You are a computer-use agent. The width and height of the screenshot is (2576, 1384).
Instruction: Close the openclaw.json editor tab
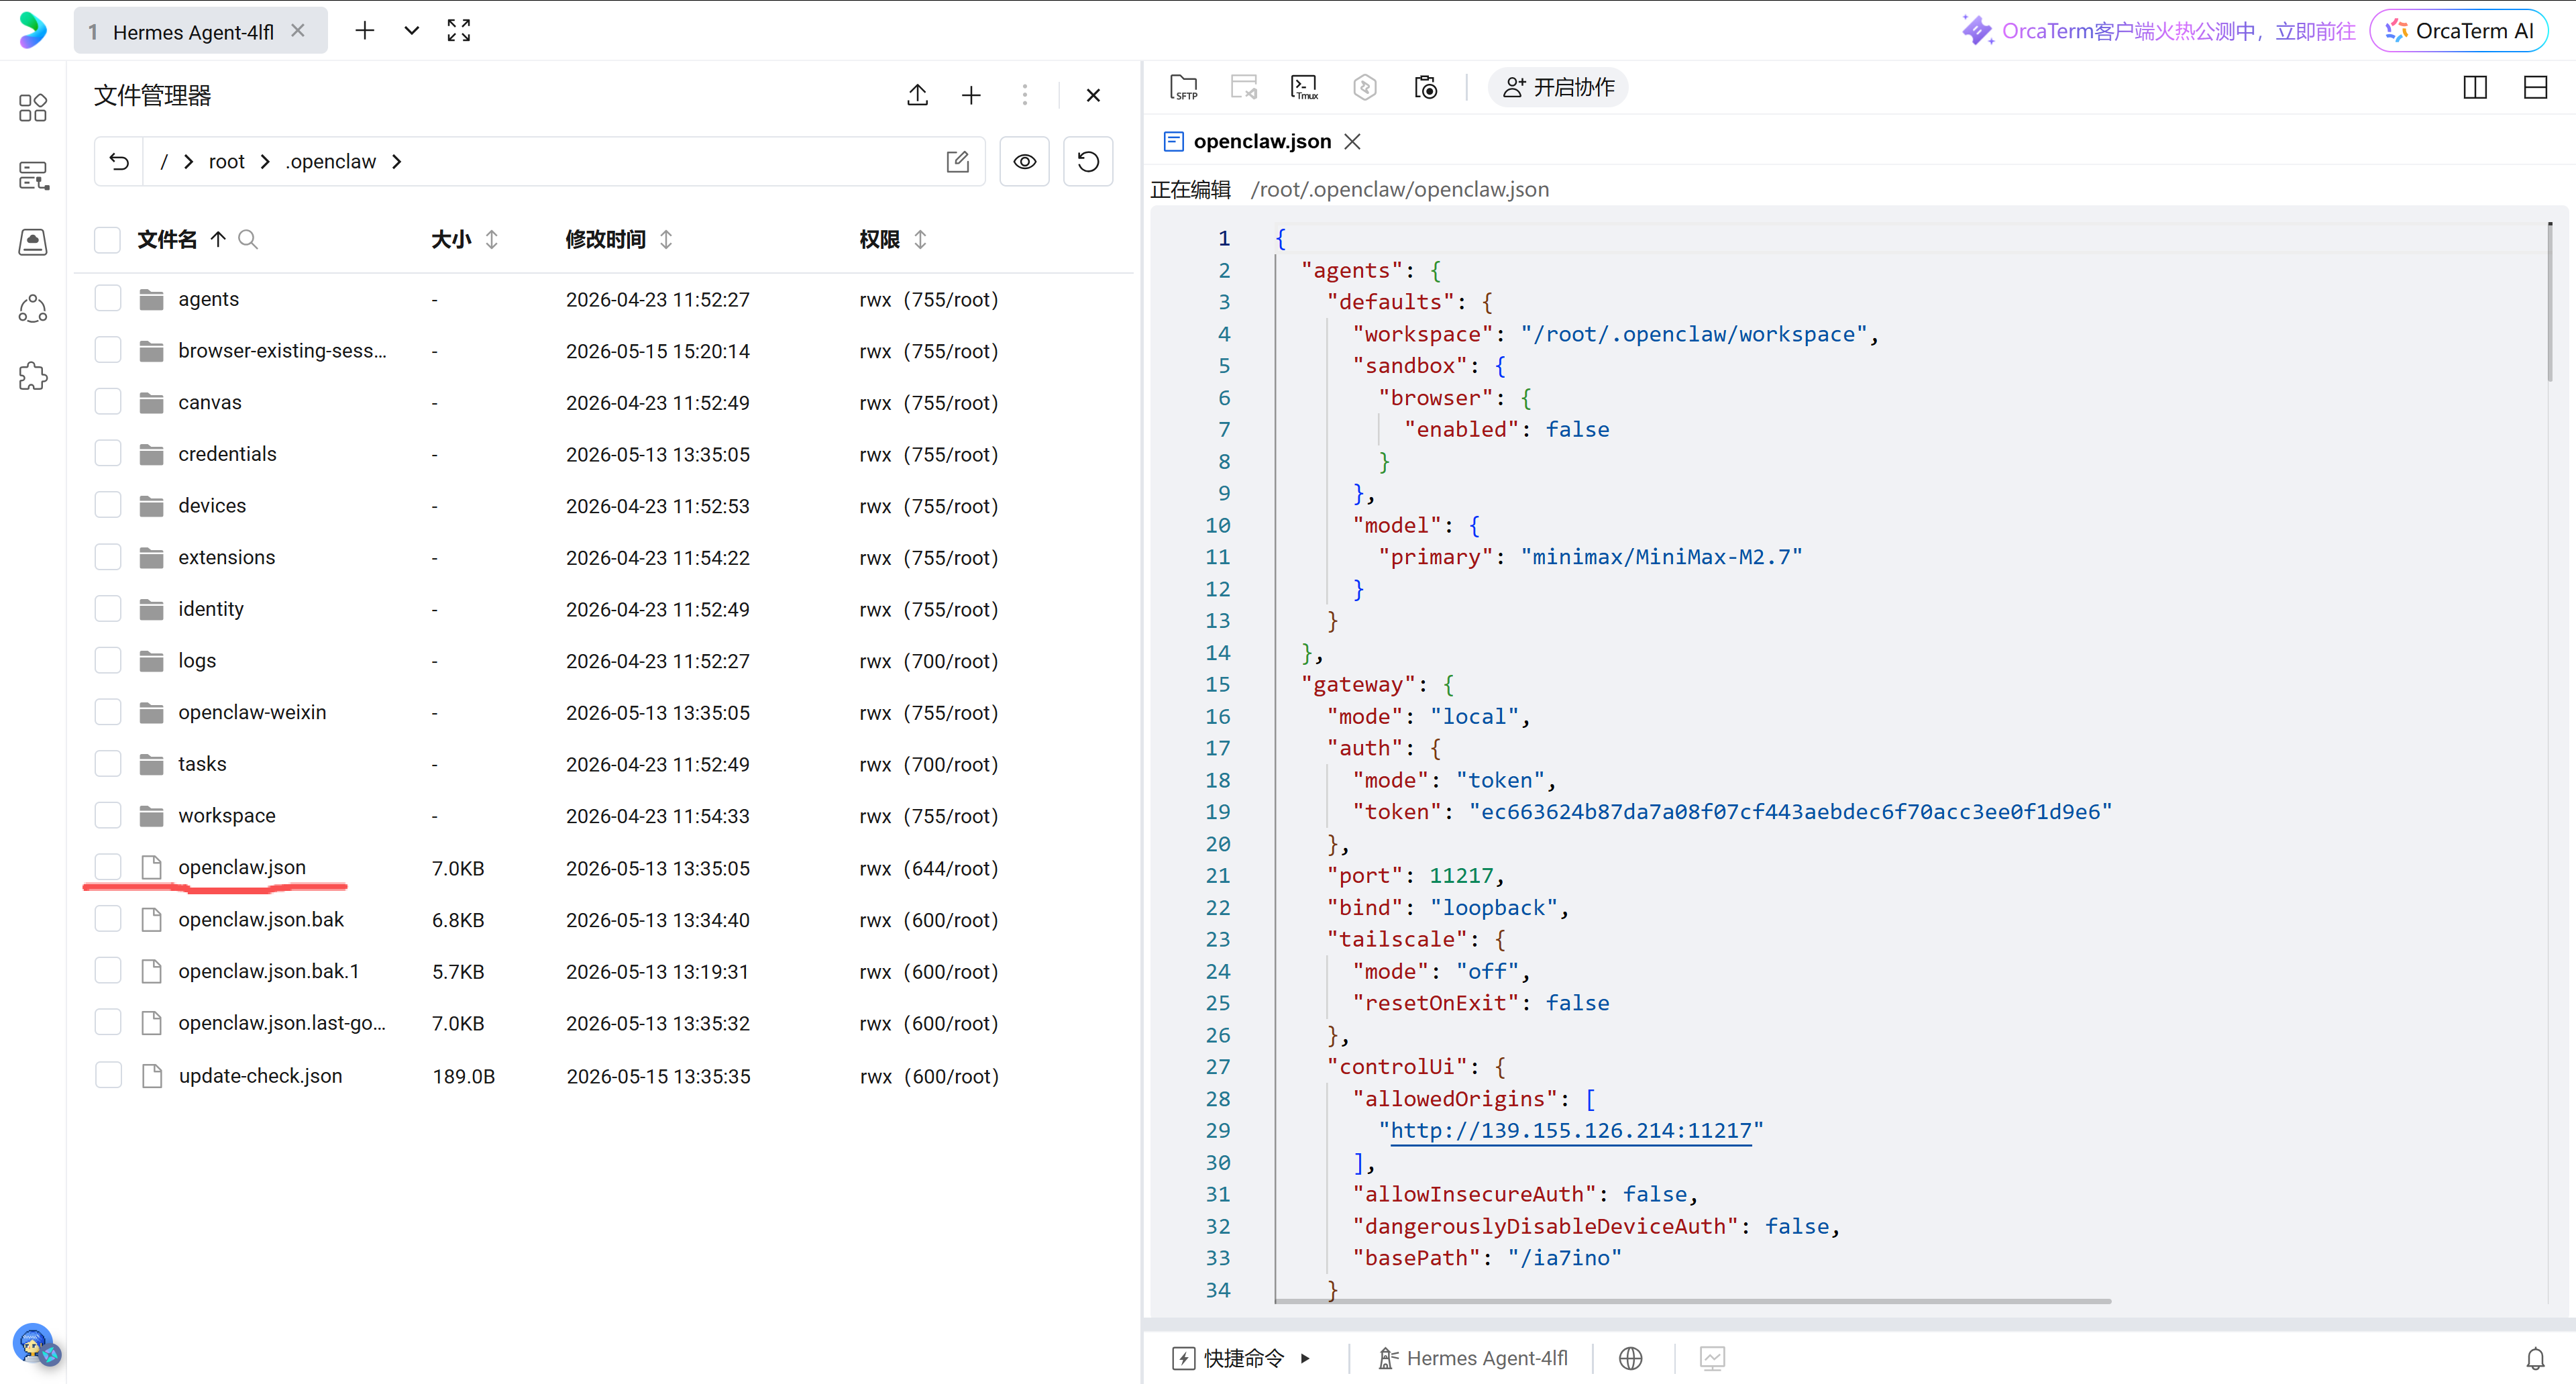tap(1352, 141)
